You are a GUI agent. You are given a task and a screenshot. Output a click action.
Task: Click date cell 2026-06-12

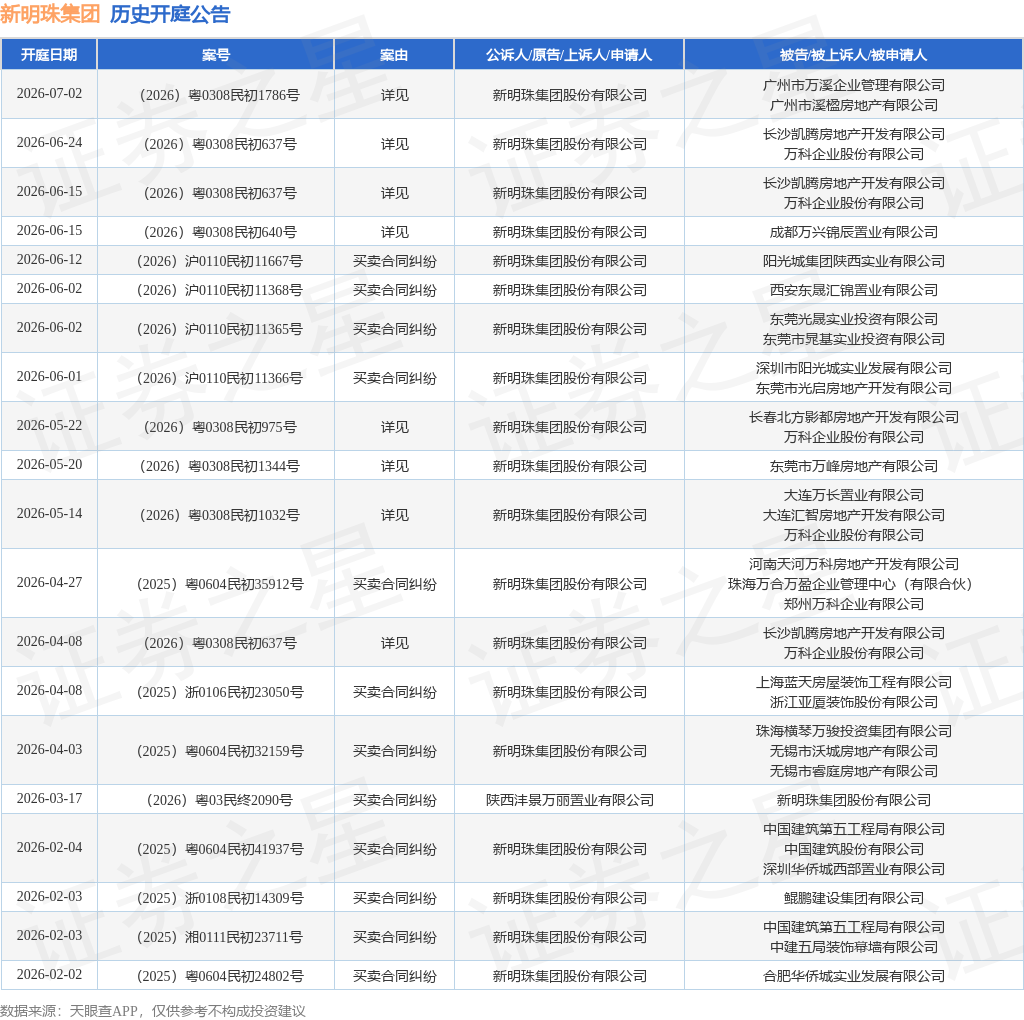tap(49, 260)
